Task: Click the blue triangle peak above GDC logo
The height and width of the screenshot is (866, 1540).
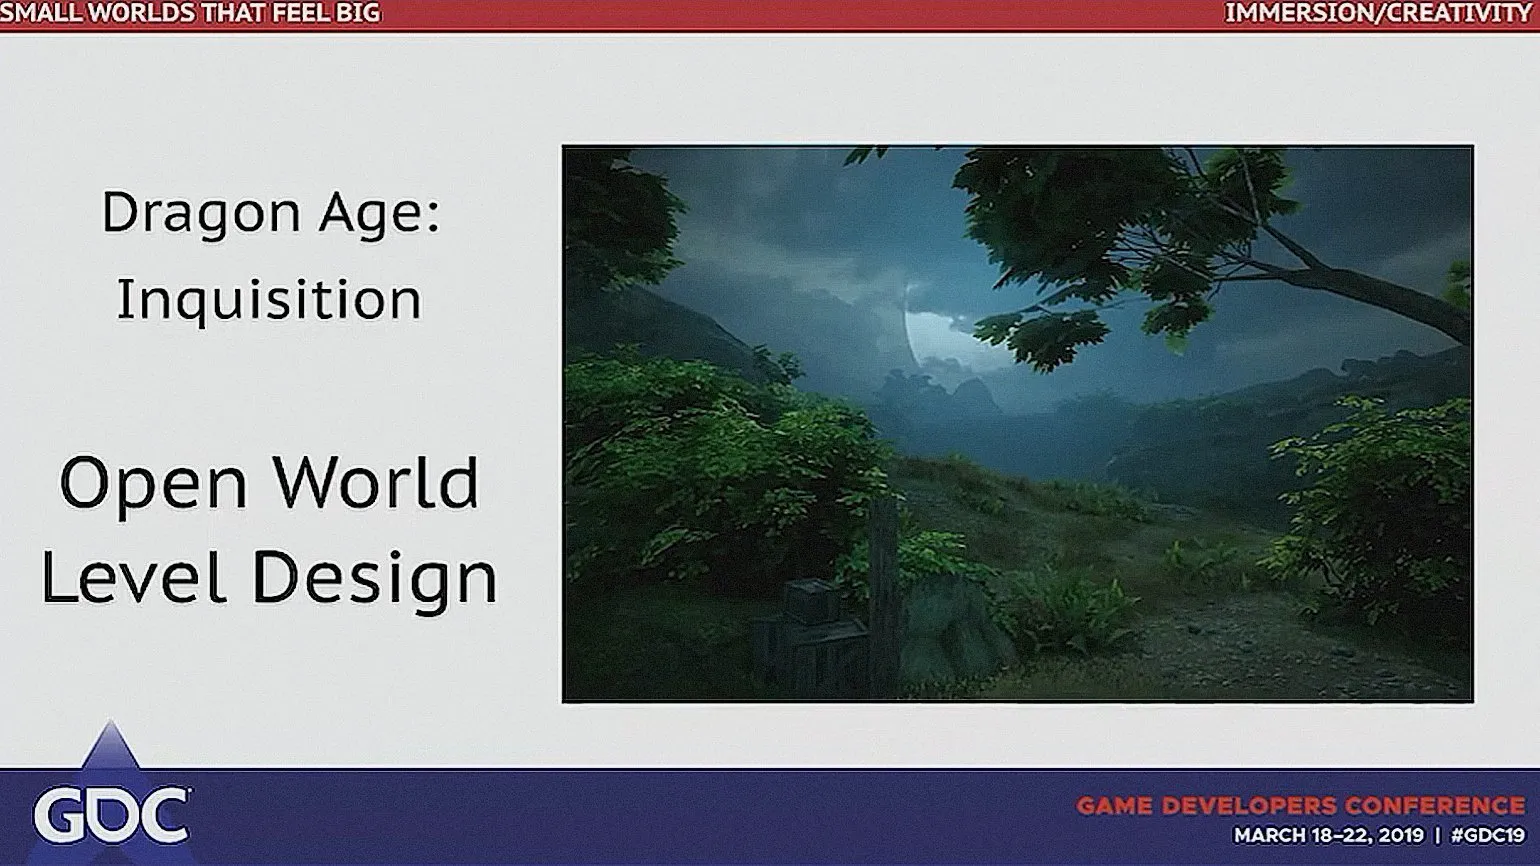Action: 112,745
